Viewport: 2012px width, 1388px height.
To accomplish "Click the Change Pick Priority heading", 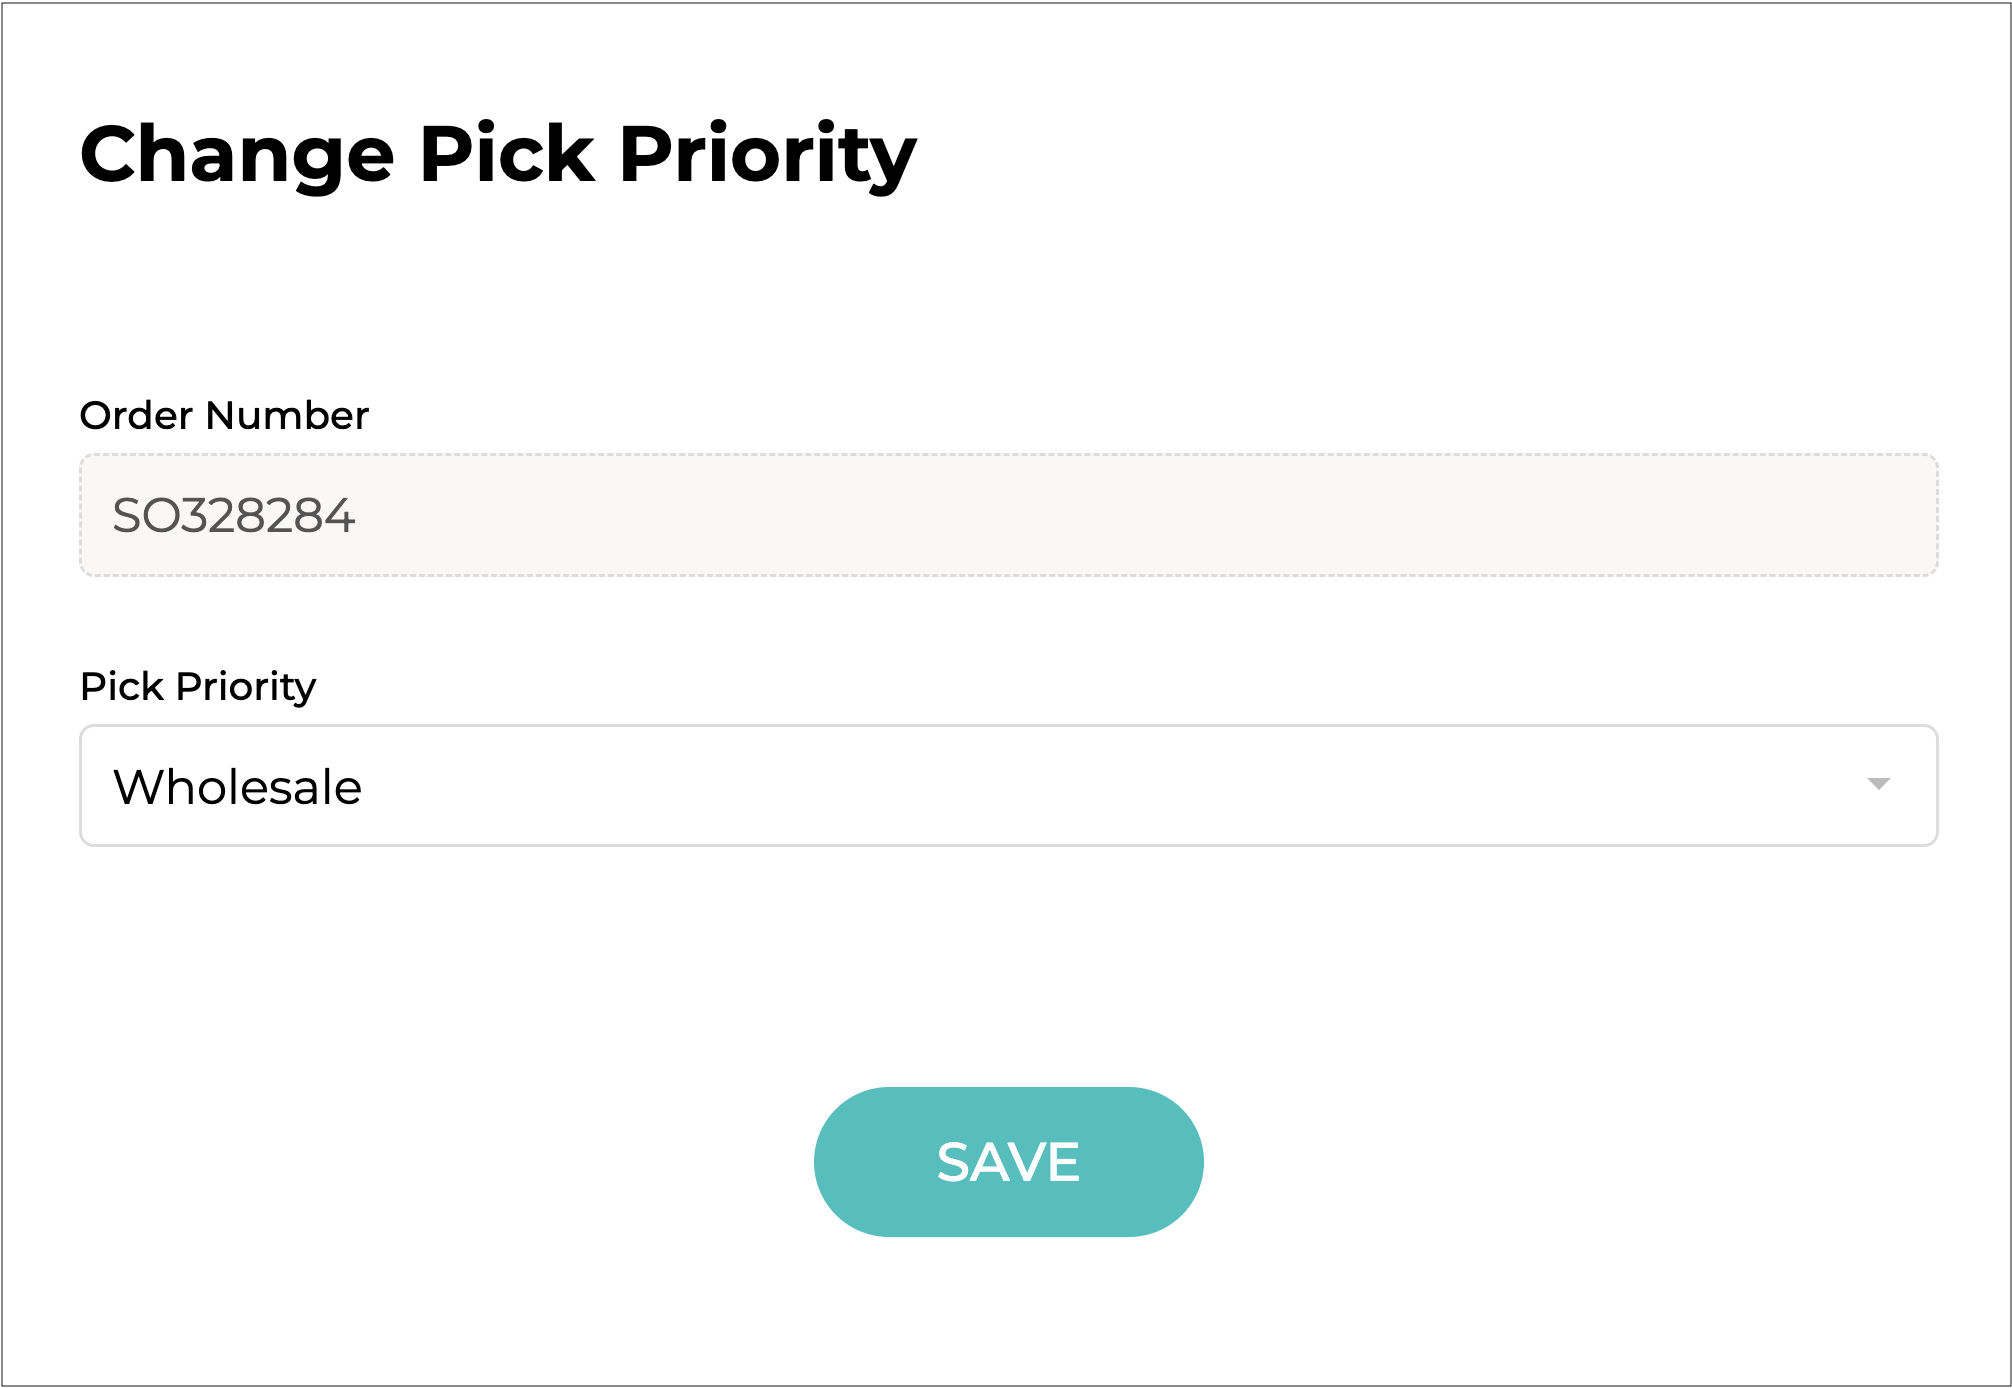I will pos(498,154).
